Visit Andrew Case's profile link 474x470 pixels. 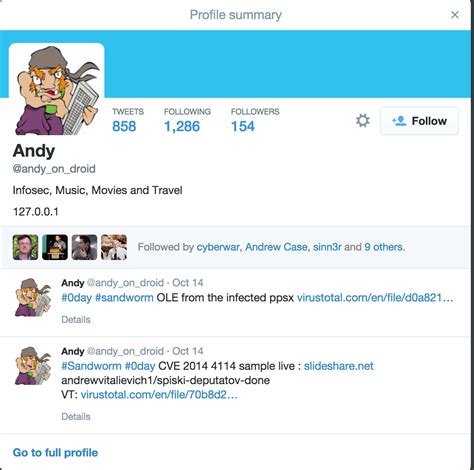(276, 247)
